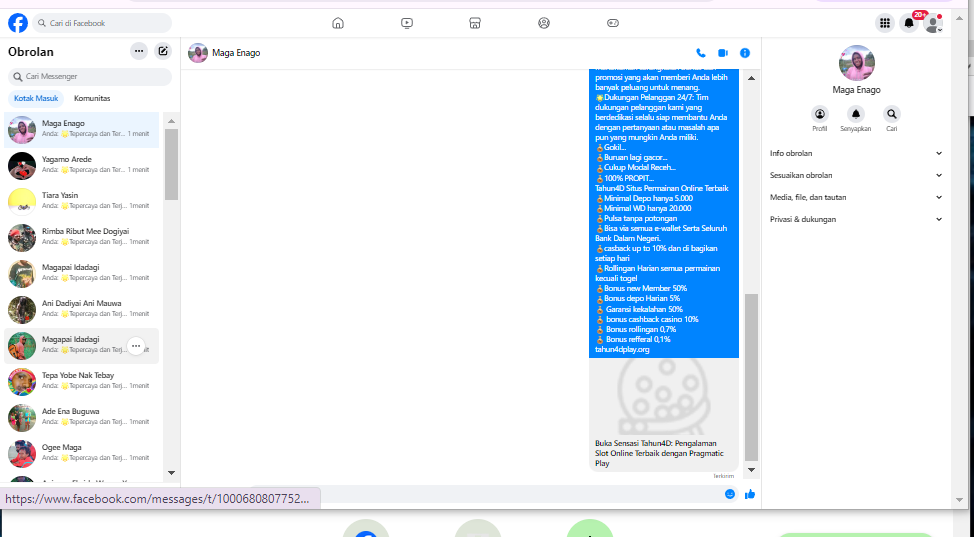Expand Info obrolan section
Viewport: 974px width, 537px height.
856,154
